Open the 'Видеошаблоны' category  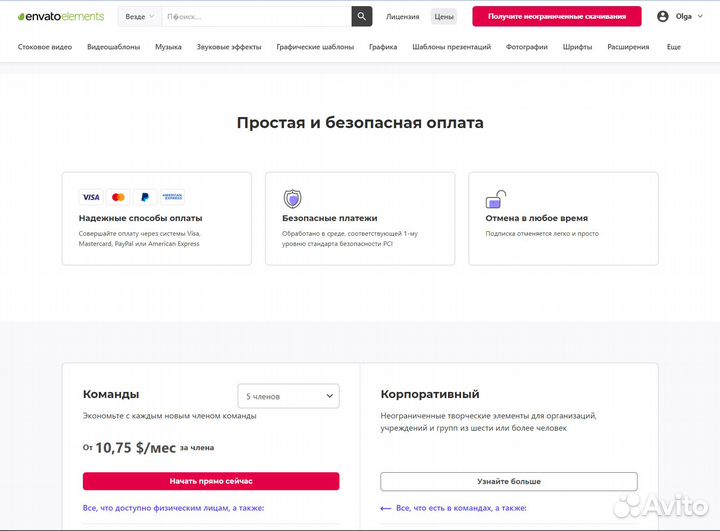[x=113, y=47]
